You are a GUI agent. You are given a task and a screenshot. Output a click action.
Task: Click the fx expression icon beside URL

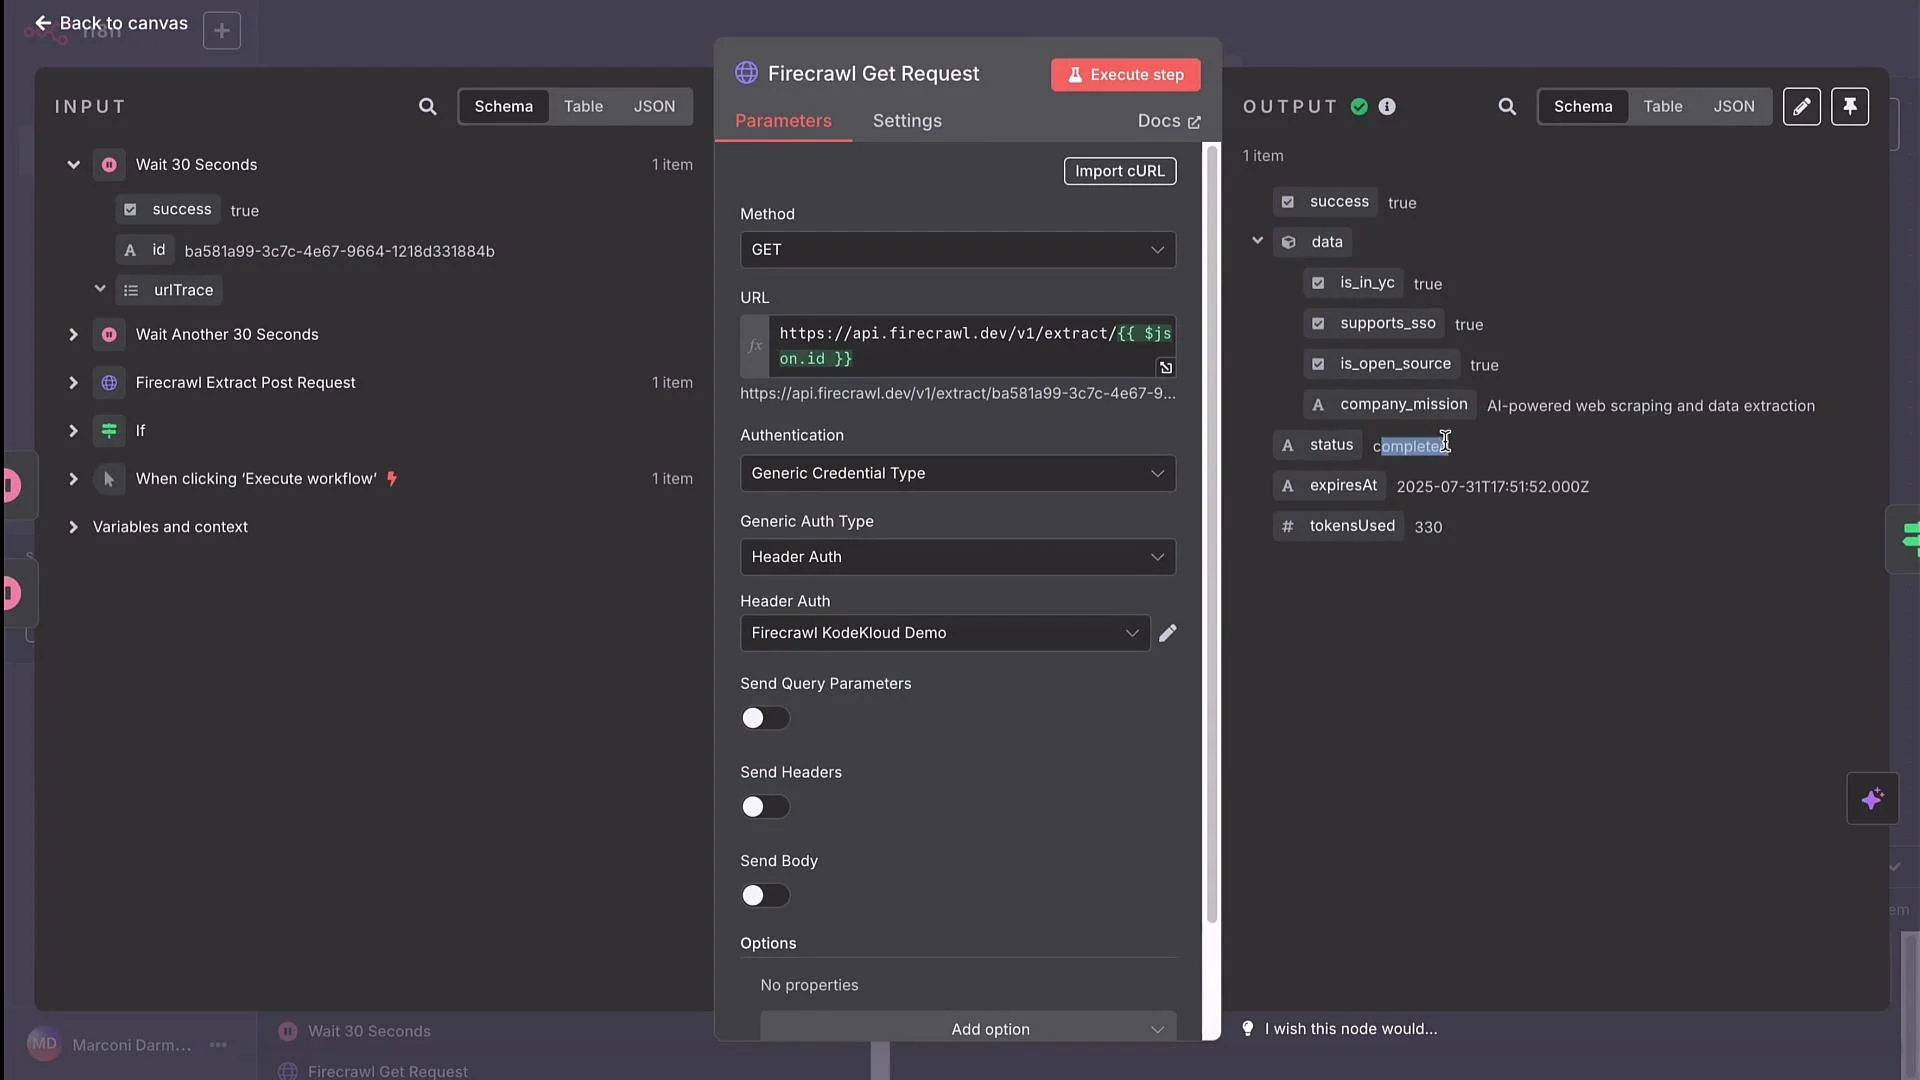point(755,346)
